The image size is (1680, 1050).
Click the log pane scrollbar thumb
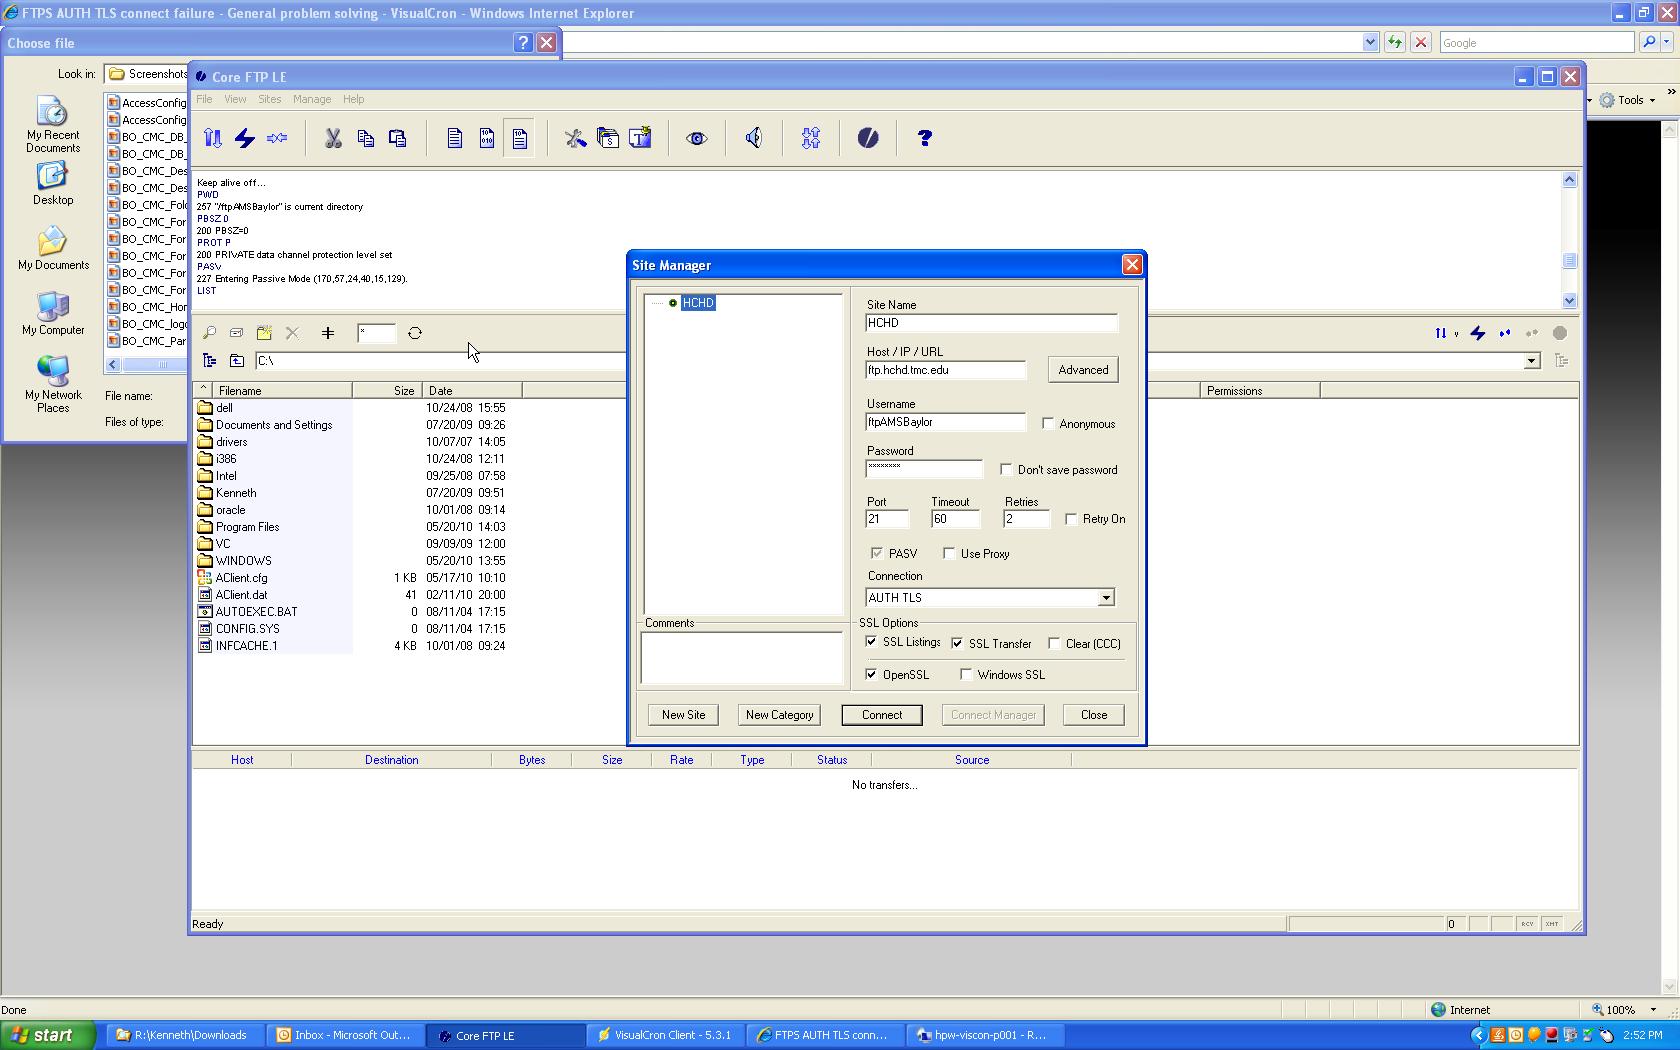[1569, 261]
